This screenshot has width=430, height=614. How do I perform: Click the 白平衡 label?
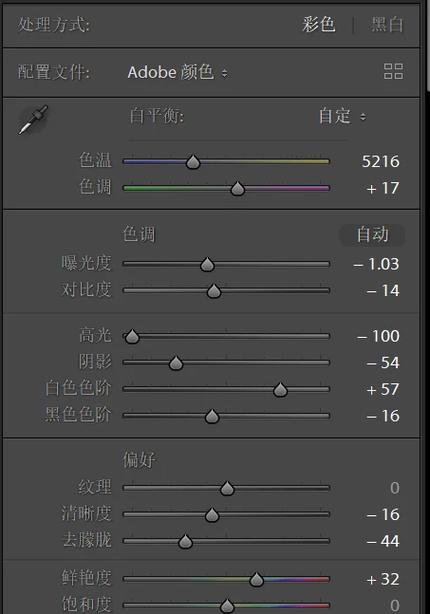[x=157, y=116]
